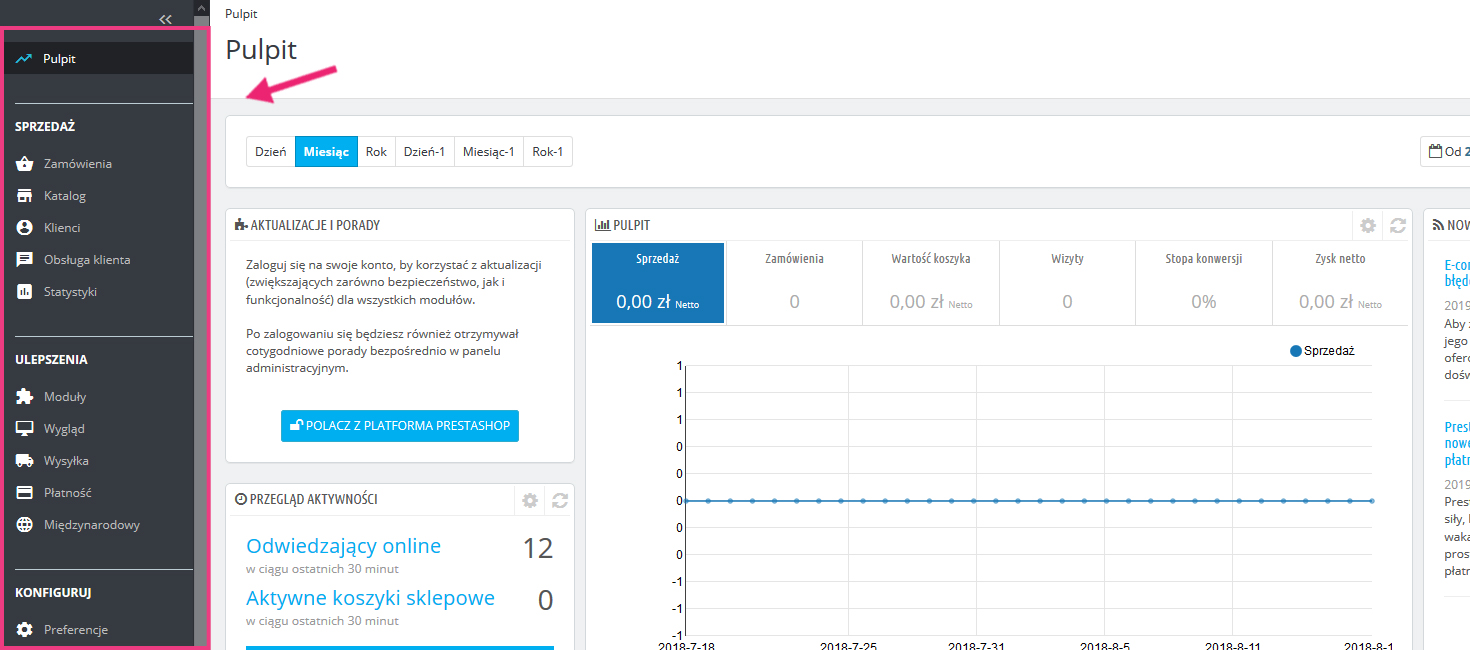Switch date range to Rok
The width and height of the screenshot is (1470, 650).
(376, 152)
